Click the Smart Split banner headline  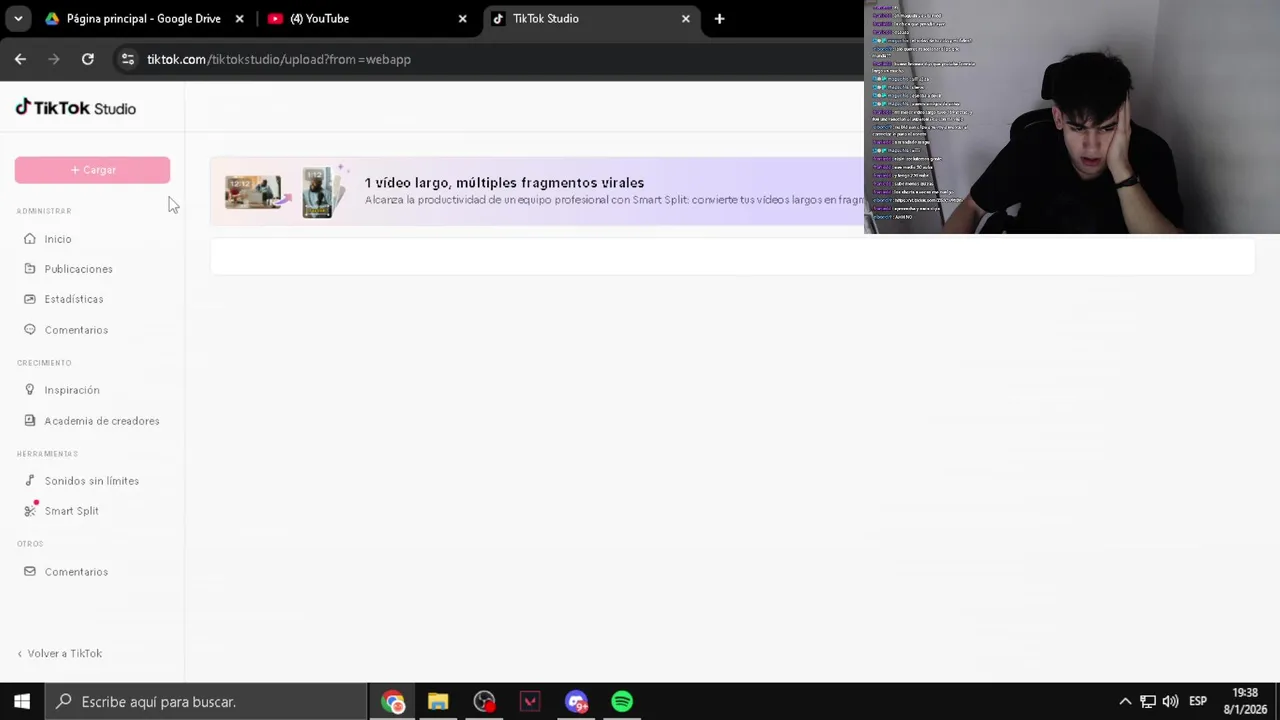pos(504,183)
